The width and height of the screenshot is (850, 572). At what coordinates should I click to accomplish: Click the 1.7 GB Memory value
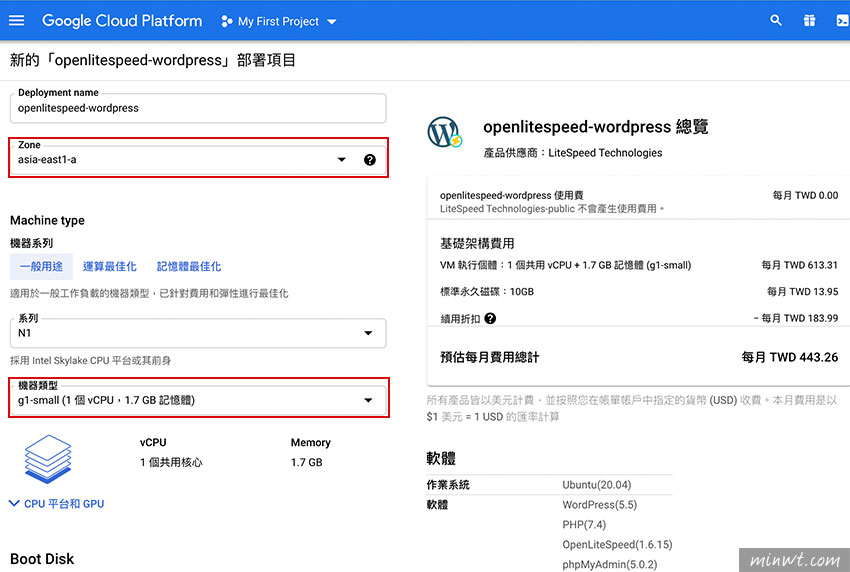pyautogui.click(x=306, y=462)
